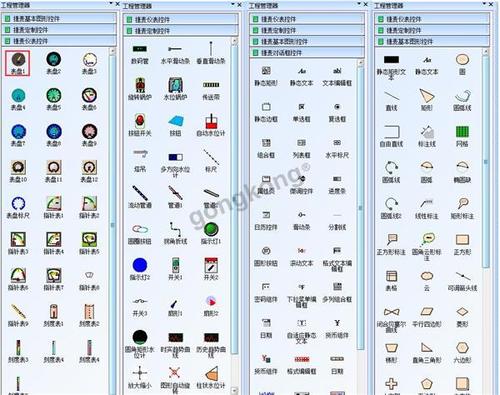Select the 进度条 progress bar control
Viewport: 500px width, 395px height.
pyautogui.click(x=337, y=185)
